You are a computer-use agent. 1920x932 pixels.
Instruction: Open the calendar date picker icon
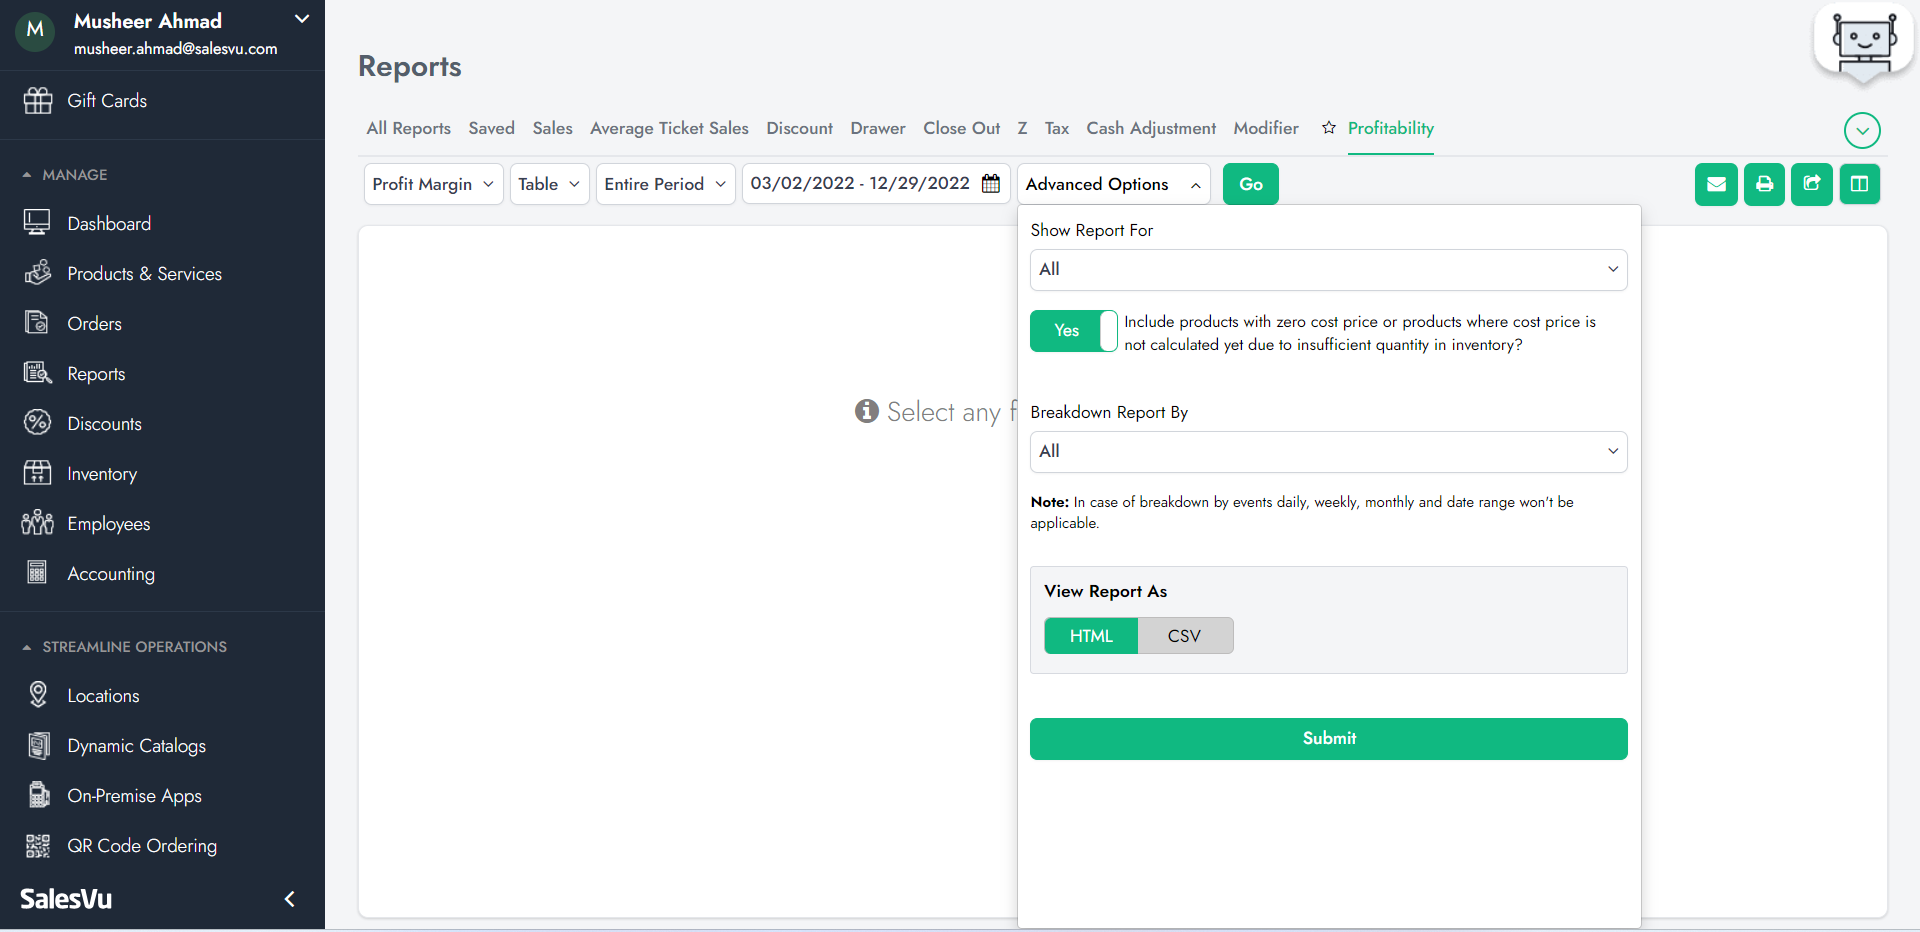coord(991,184)
